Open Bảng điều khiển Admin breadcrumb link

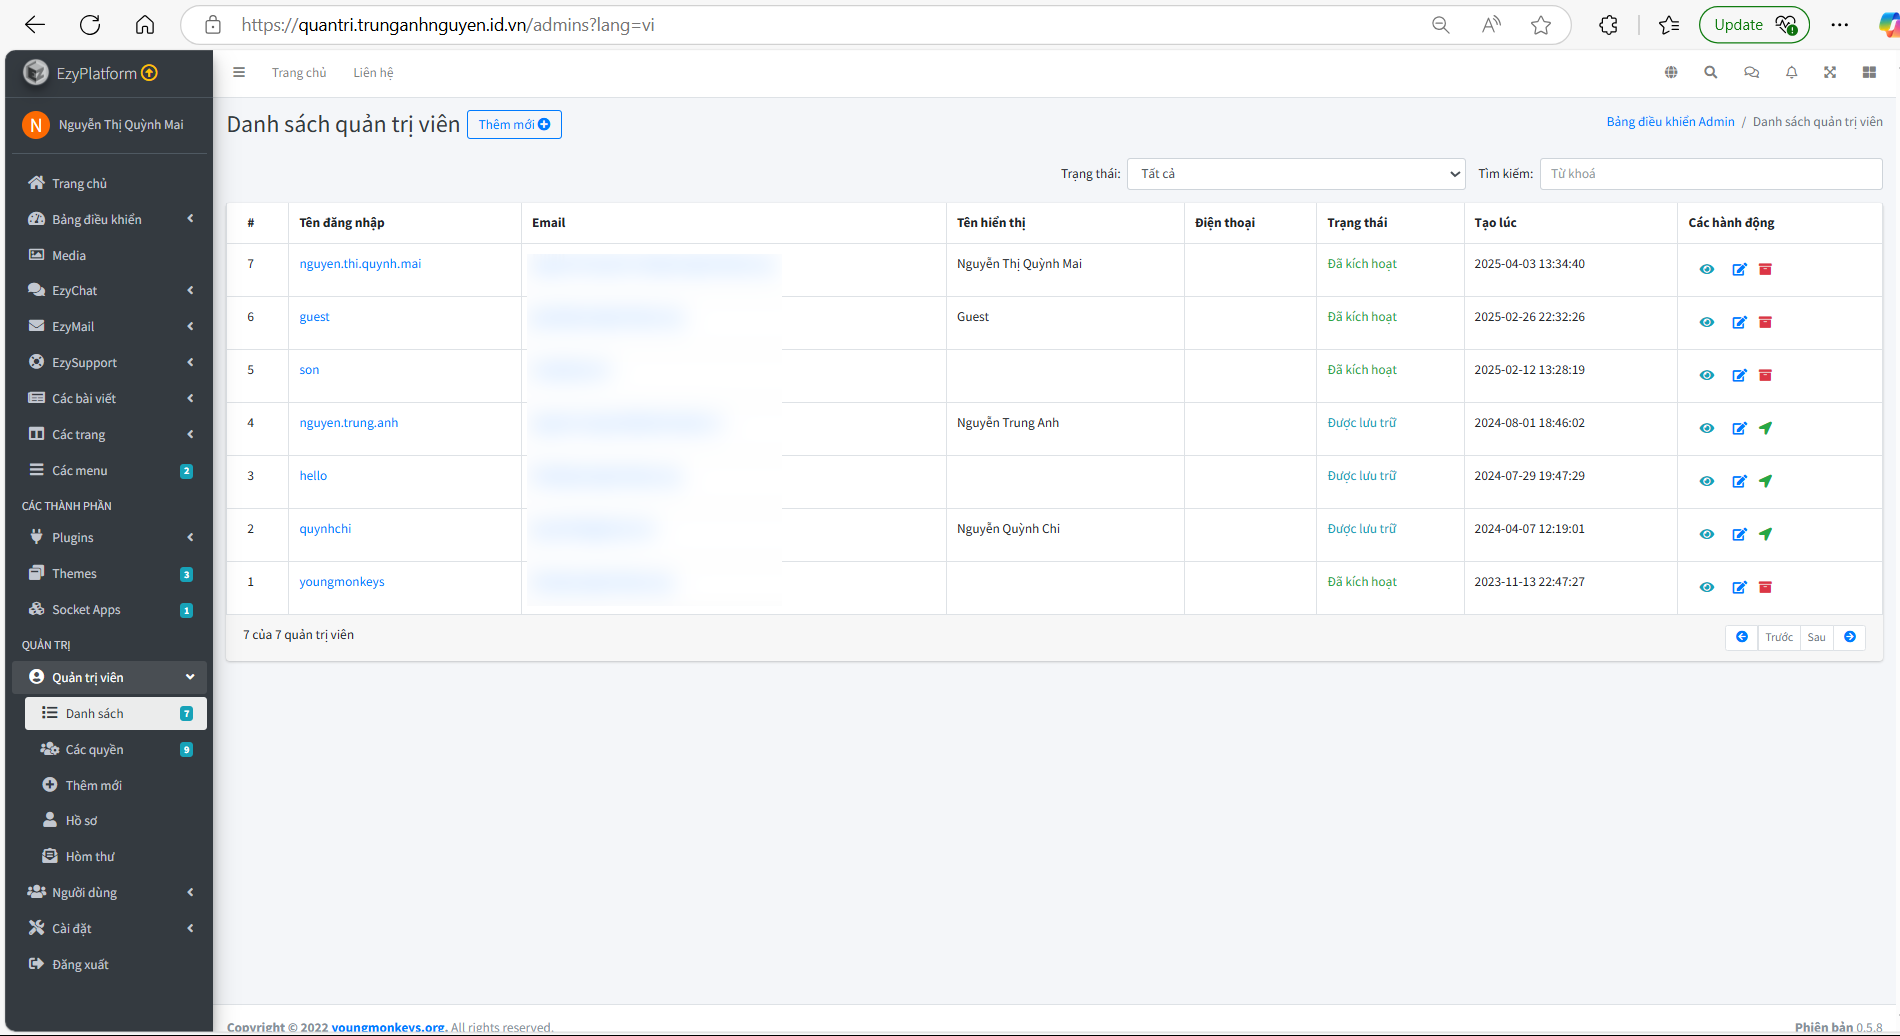(1670, 122)
